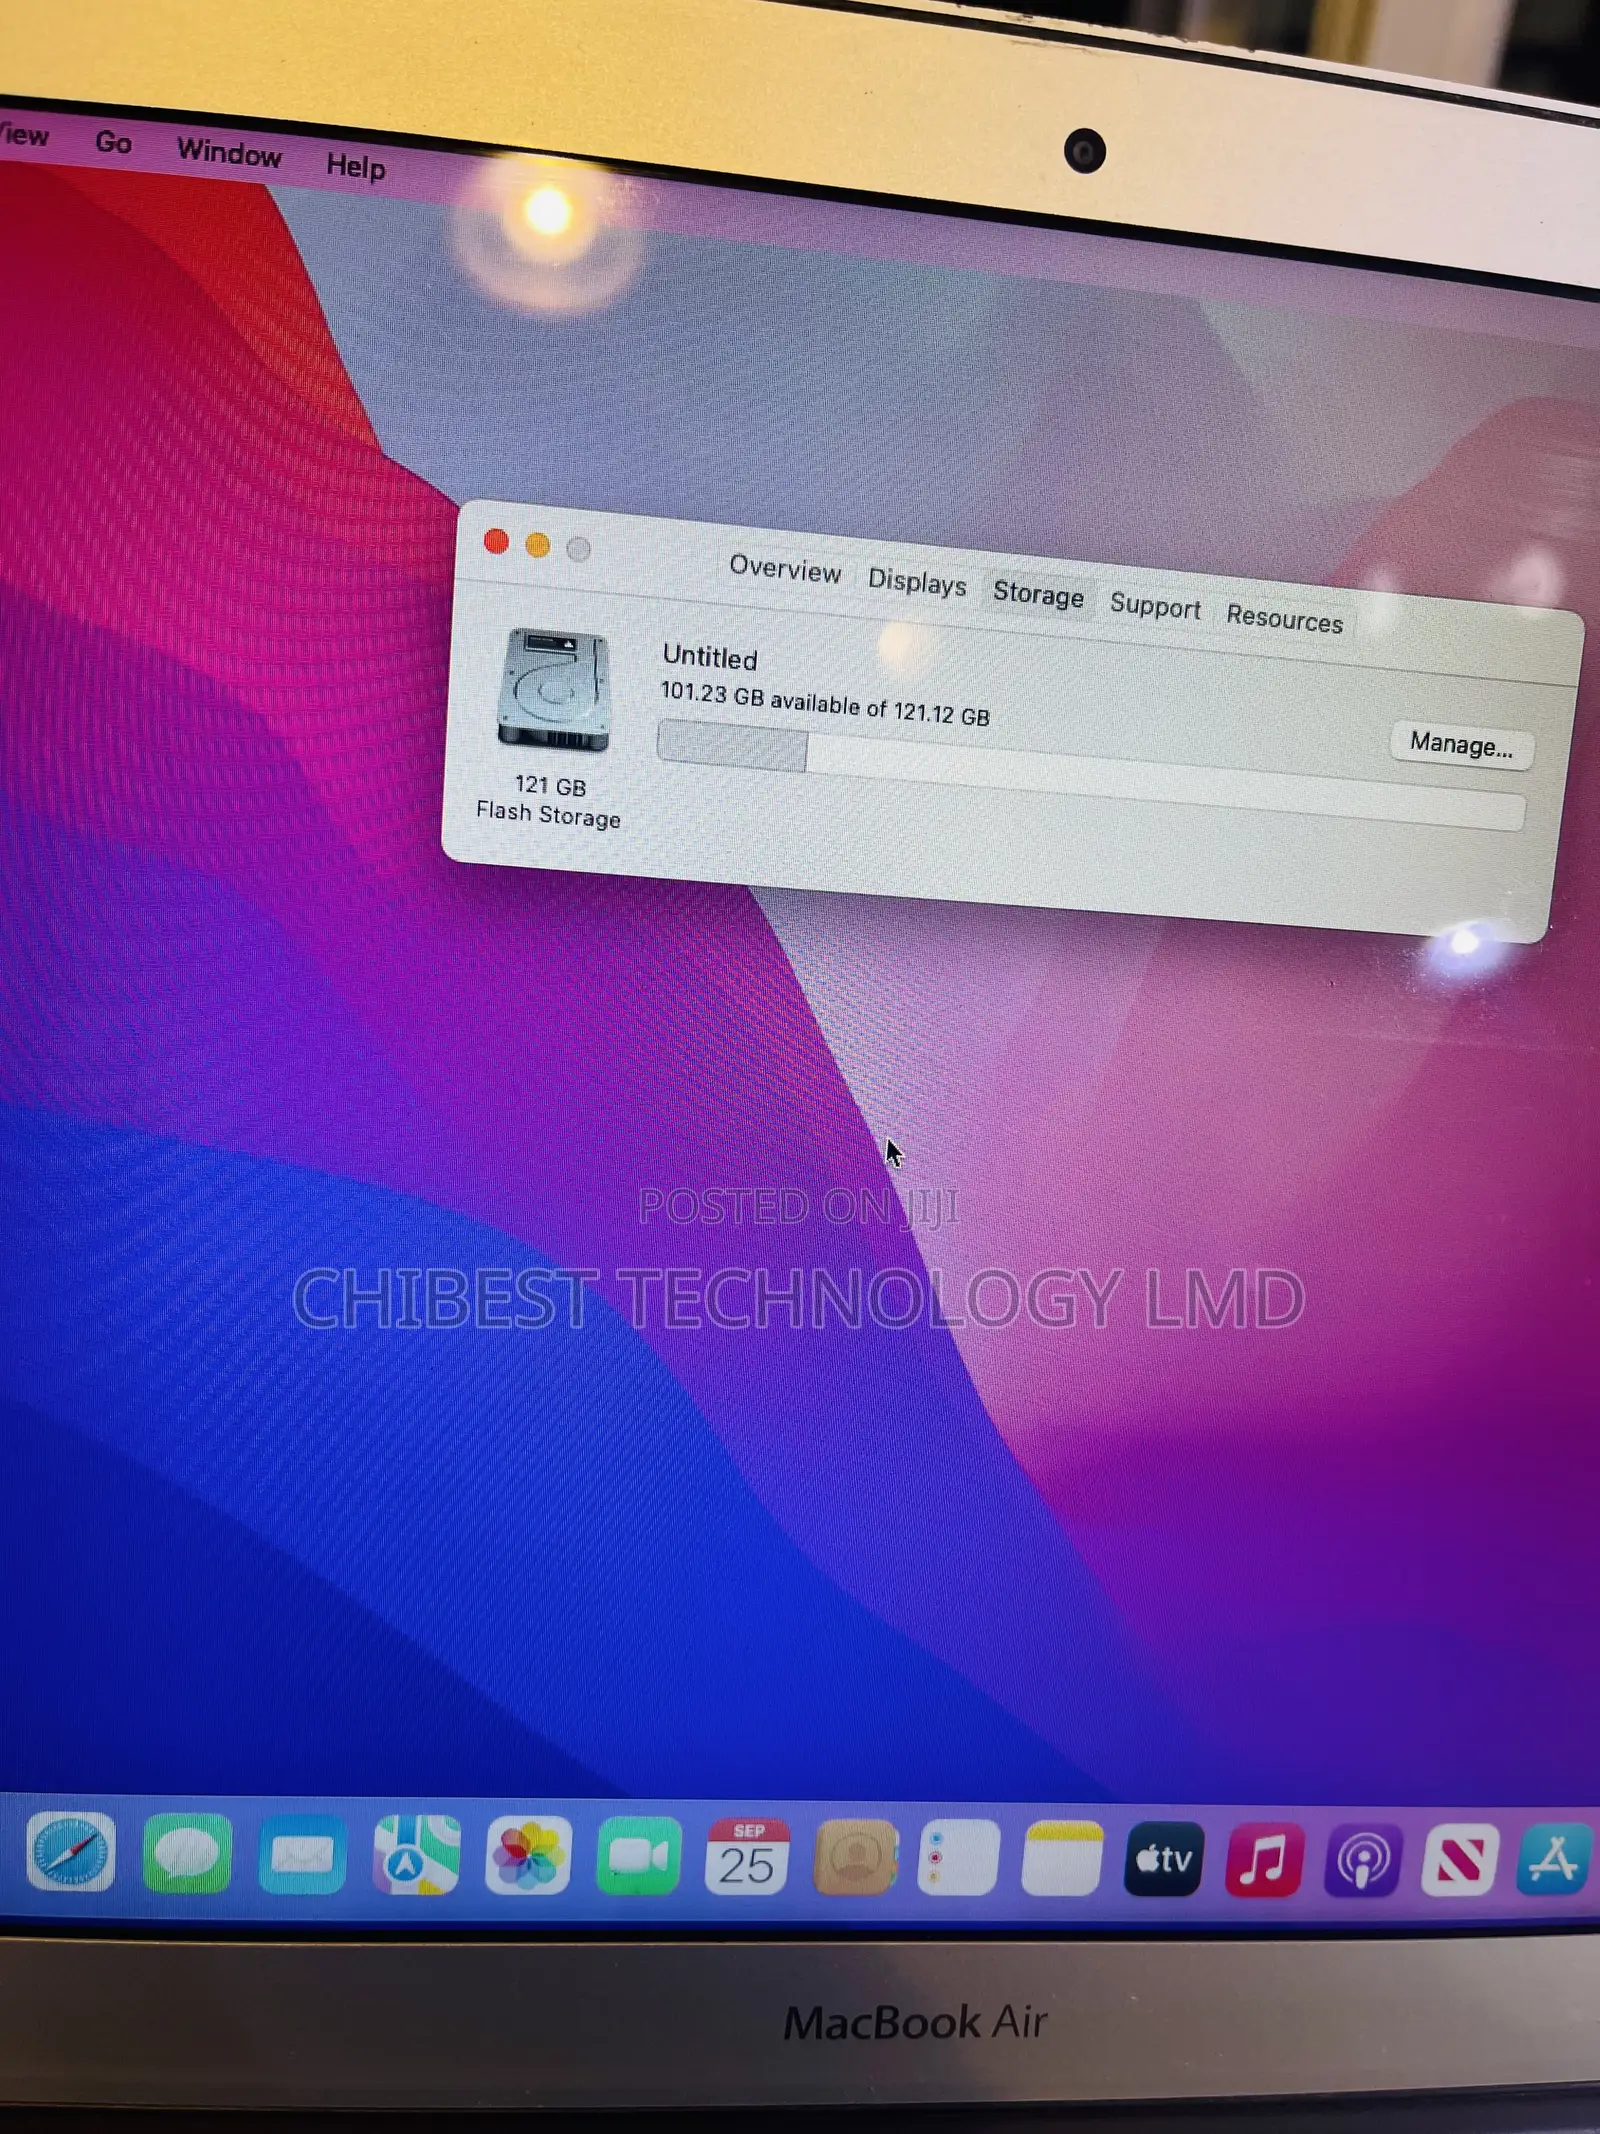The image size is (1600, 2134).
Task: Click the '121 GB' capacity label
Action: pos(550,786)
